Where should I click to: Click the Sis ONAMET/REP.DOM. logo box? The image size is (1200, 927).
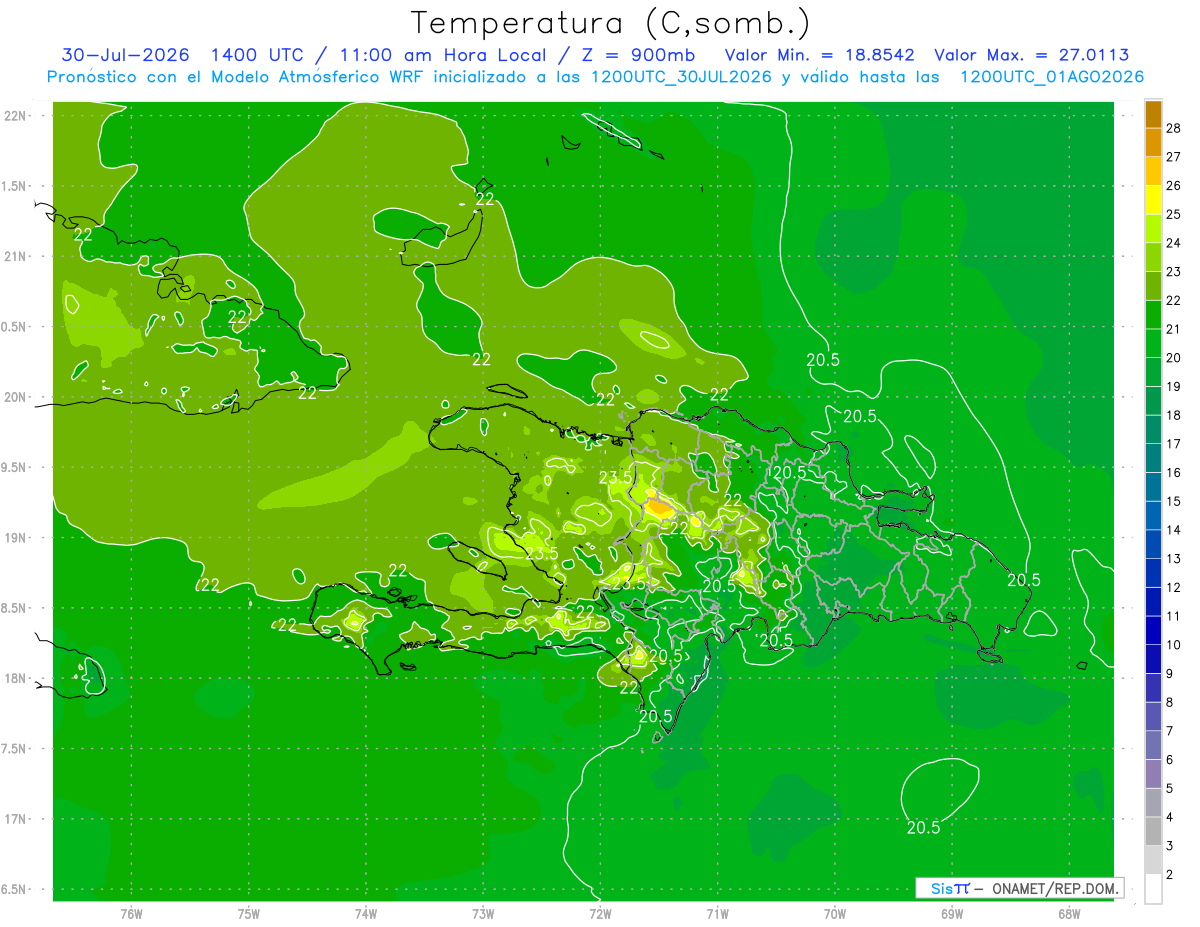point(1019,888)
